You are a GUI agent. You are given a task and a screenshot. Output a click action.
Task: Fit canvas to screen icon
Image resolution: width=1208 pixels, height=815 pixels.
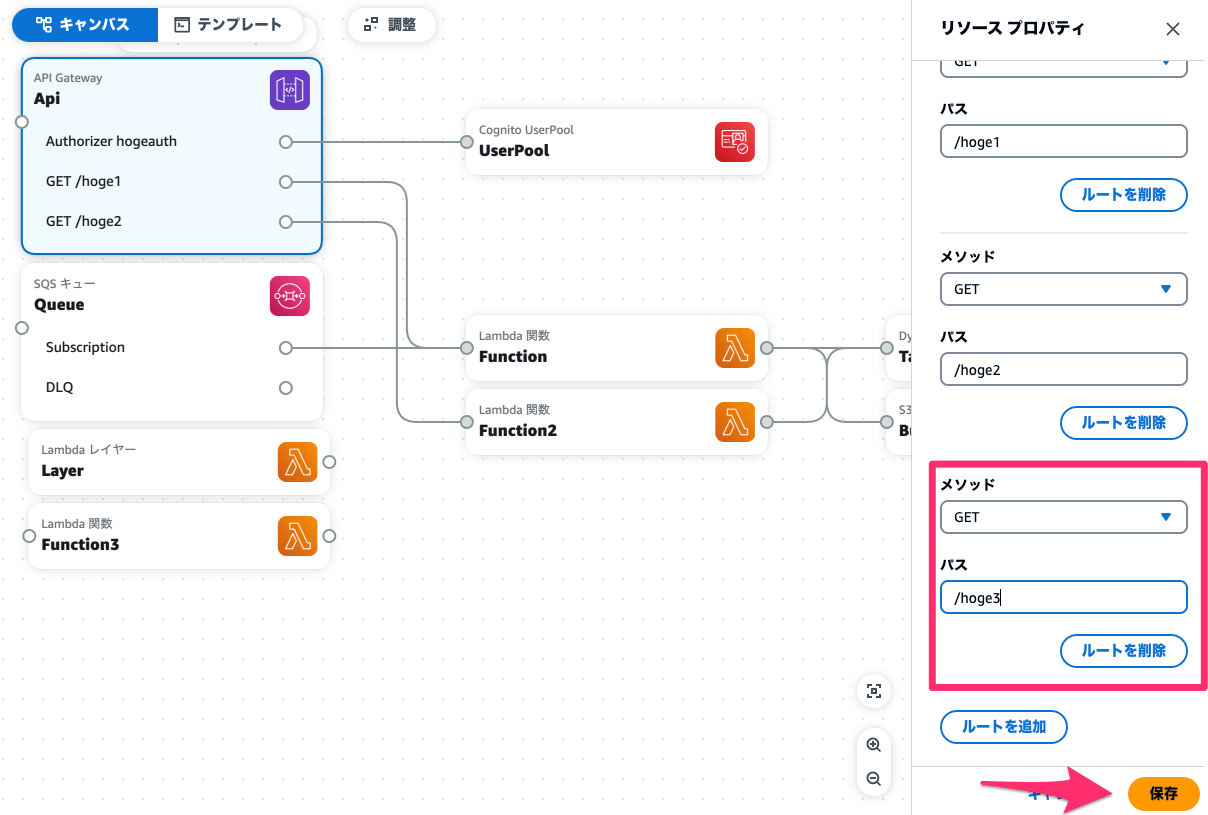pos(873,691)
